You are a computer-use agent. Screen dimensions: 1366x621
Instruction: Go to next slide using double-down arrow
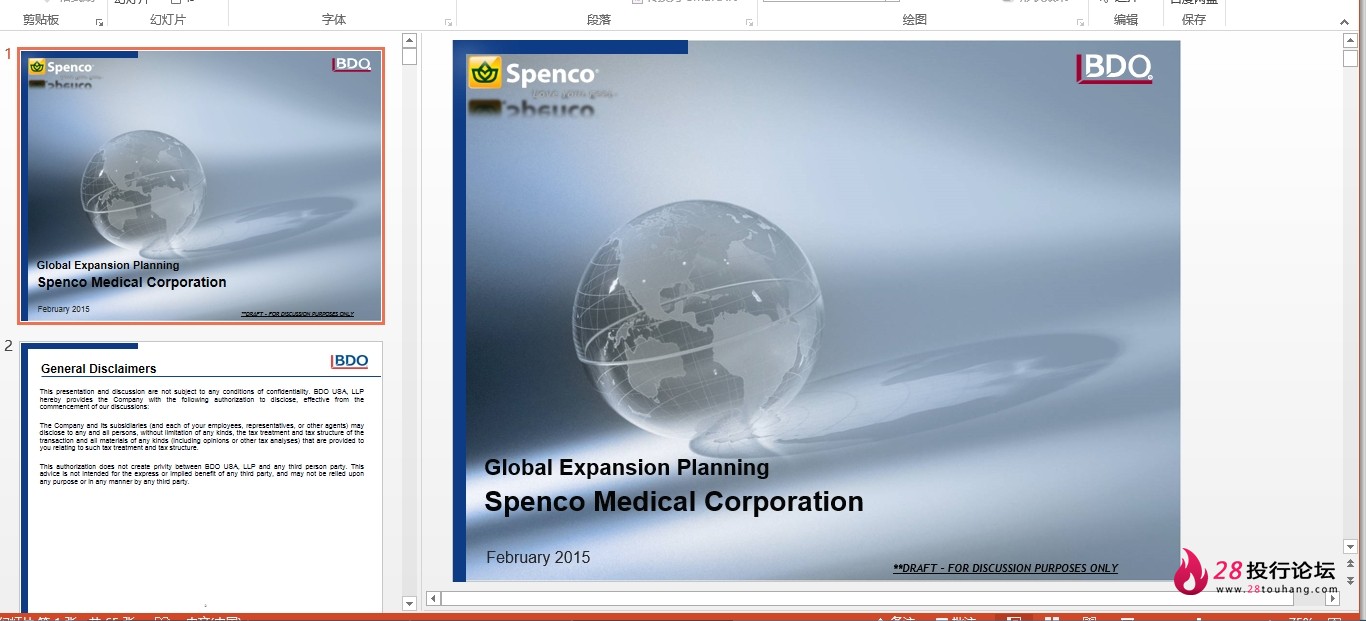click(x=1350, y=580)
